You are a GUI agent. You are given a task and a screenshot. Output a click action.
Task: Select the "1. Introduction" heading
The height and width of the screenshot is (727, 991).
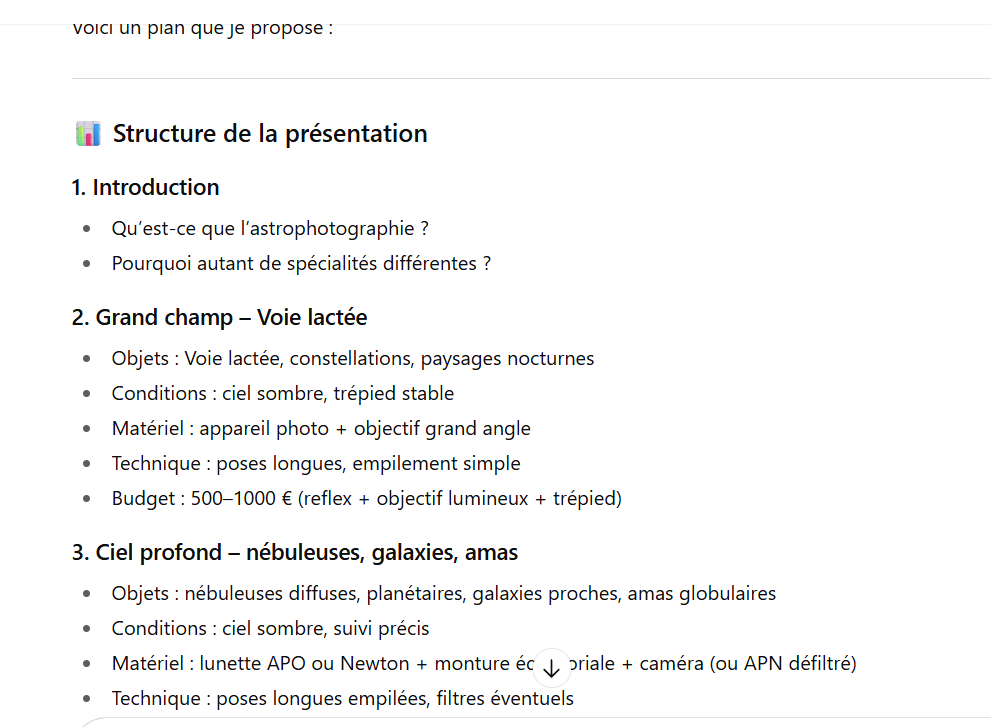[146, 187]
